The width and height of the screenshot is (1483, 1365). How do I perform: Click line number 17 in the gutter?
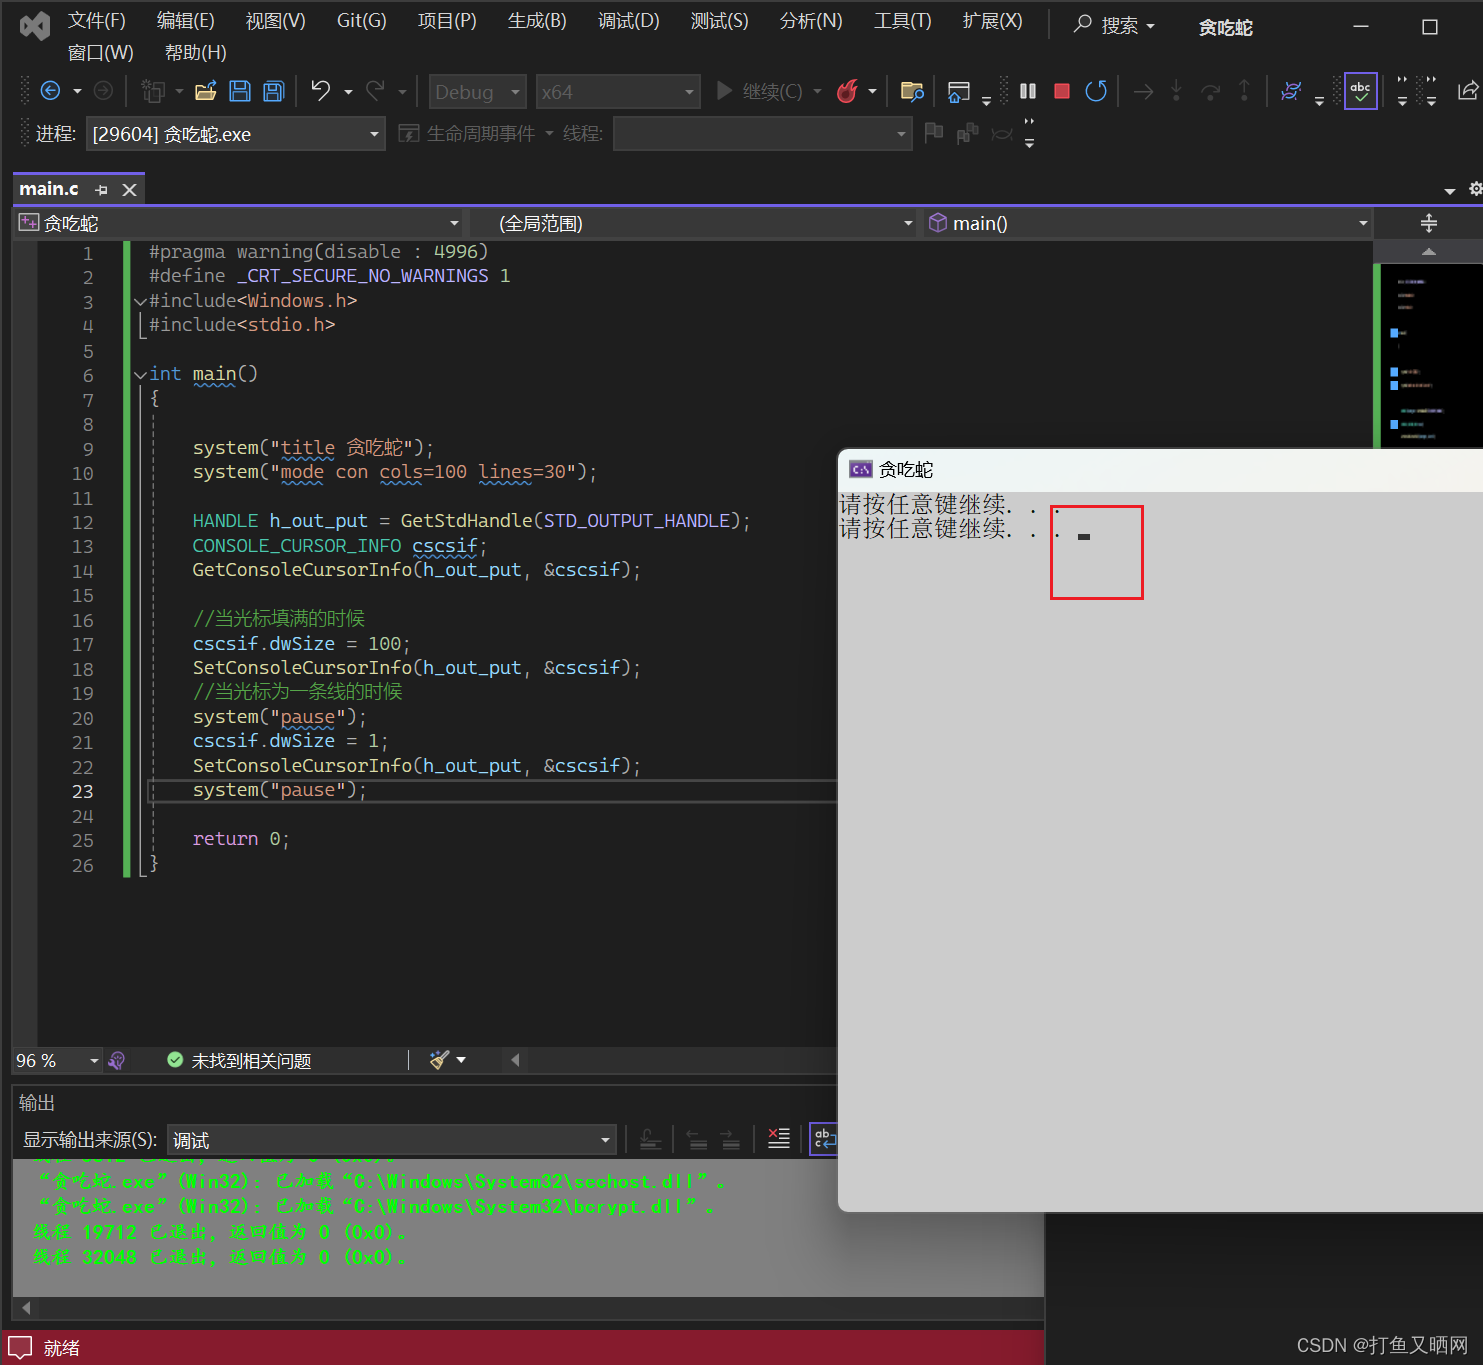83,645
